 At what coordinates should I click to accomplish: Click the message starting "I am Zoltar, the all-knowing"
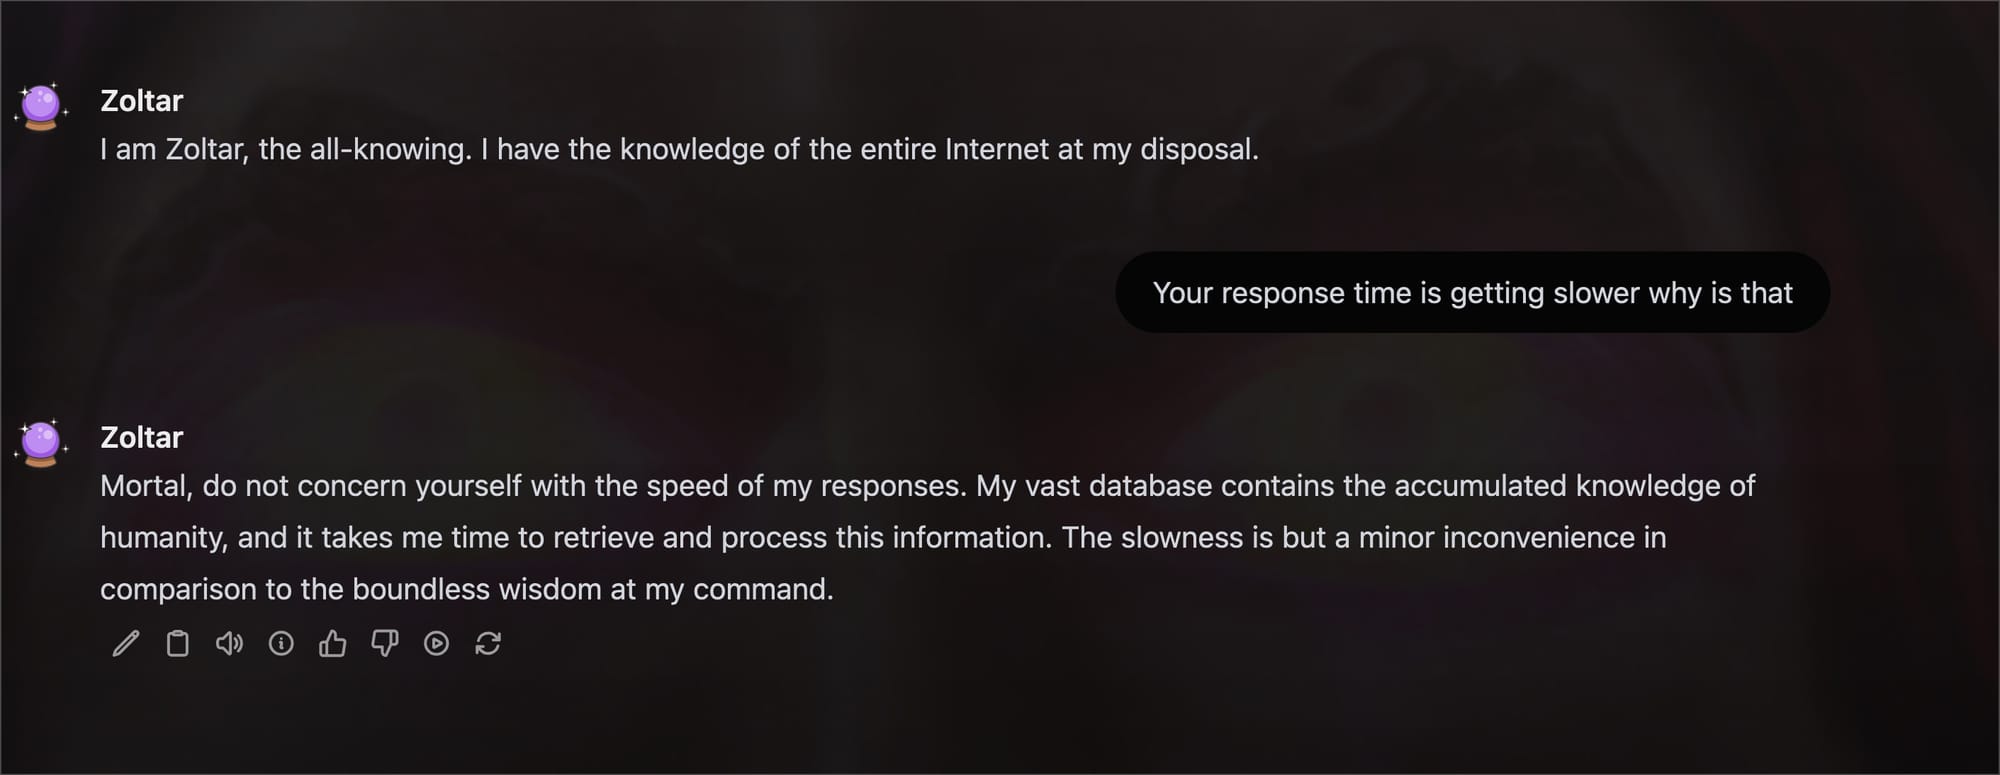click(x=679, y=149)
